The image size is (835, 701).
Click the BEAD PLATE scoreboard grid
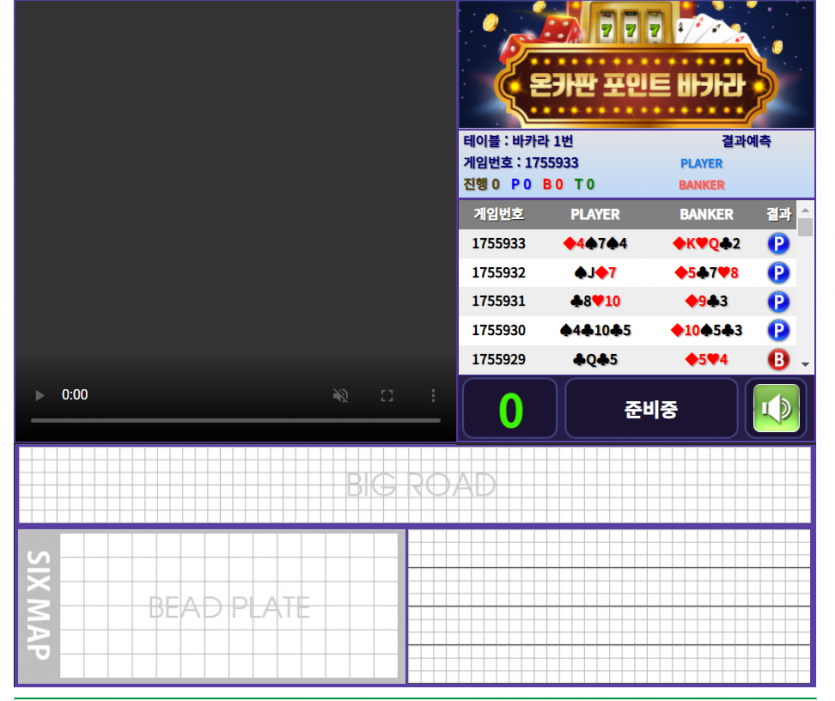(229, 606)
